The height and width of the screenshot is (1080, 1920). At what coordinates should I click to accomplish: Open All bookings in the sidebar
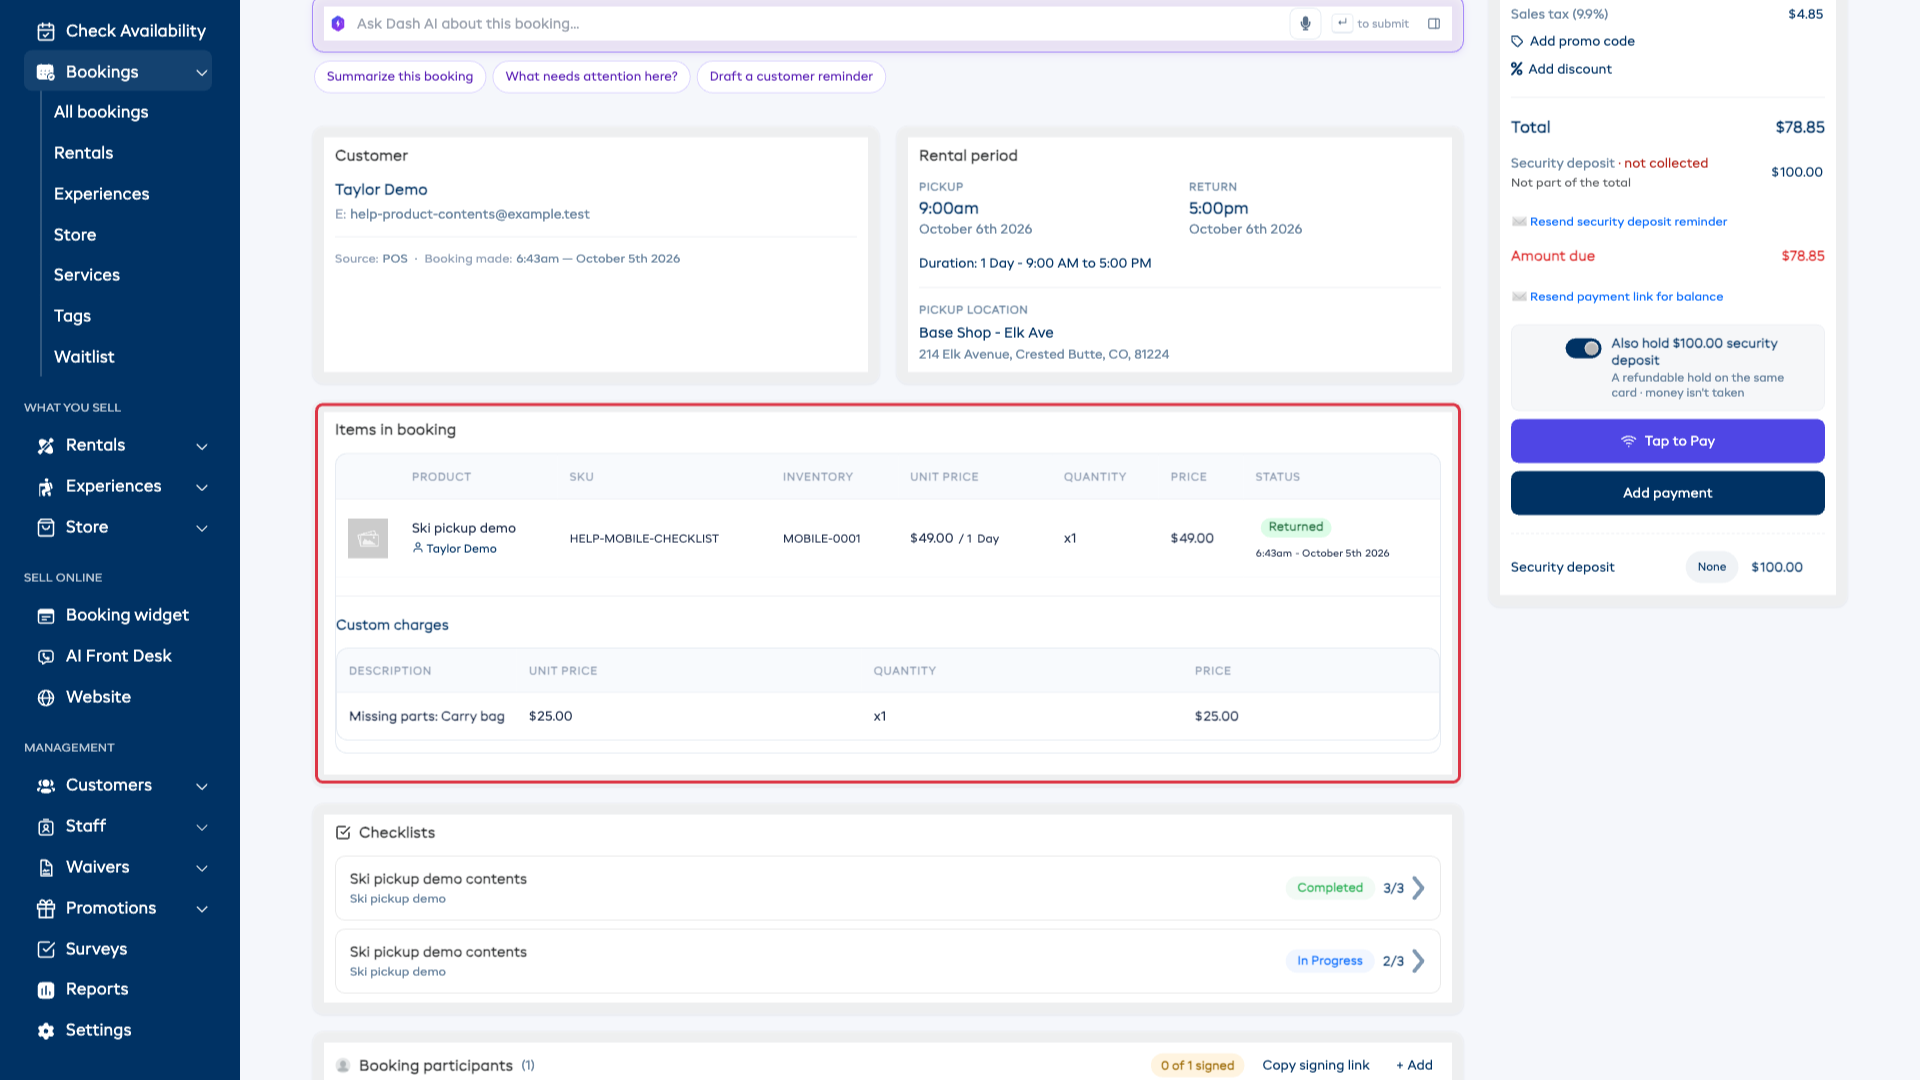(x=101, y=112)
